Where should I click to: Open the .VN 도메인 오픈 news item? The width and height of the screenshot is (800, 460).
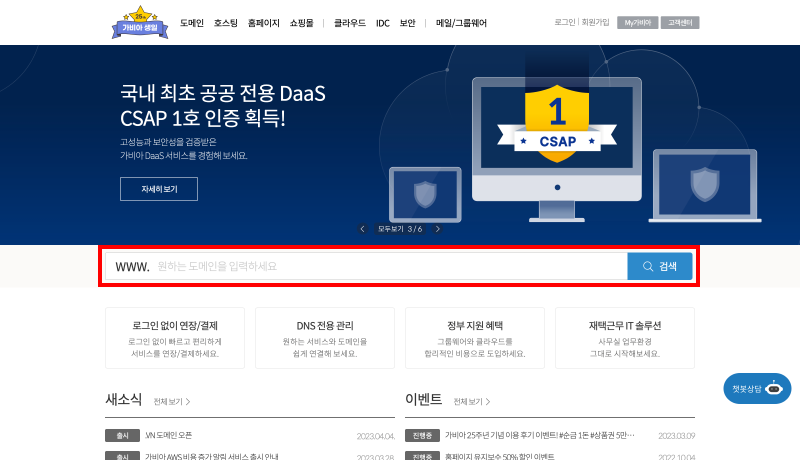pos(169,436)
